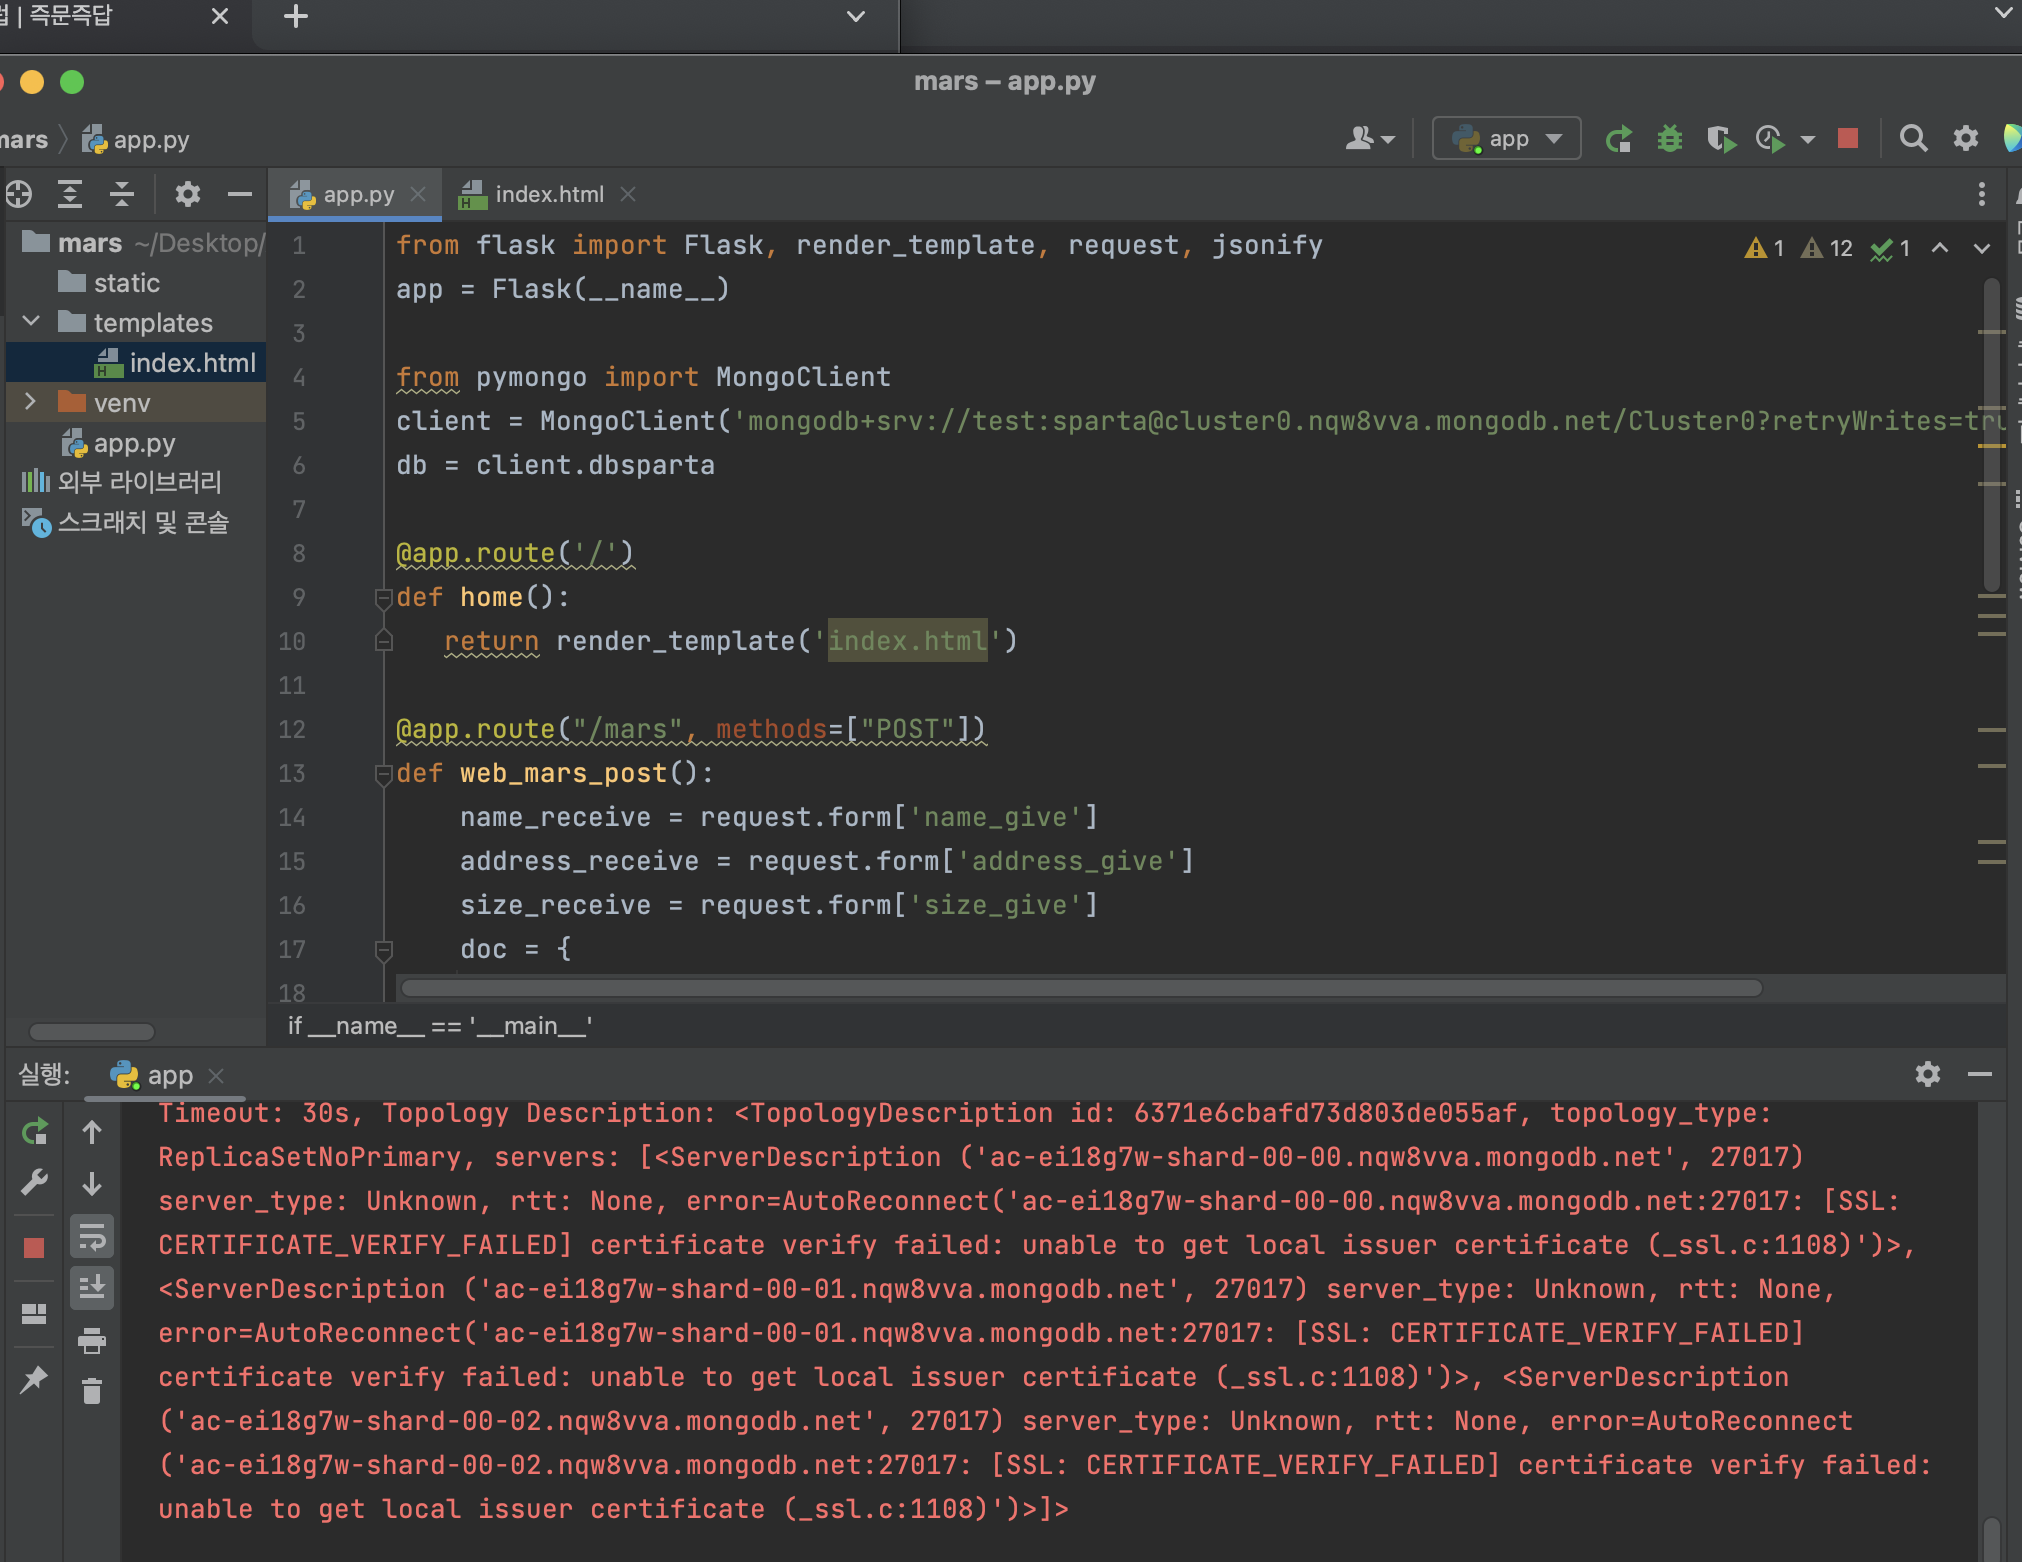This screenshot has height=1562, width=2022.
Task: Select index.html in project tree
Action: tap(136, 363)
